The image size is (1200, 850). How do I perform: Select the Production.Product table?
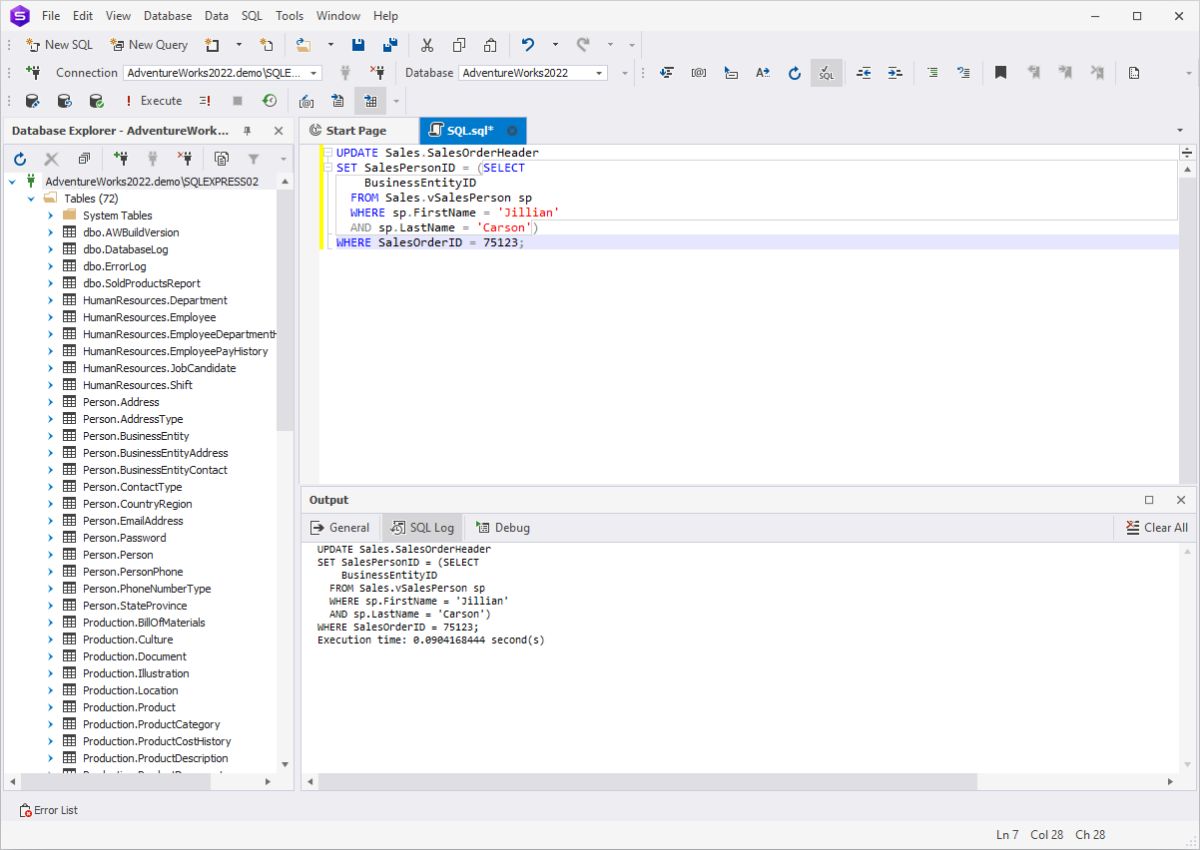pyautogui.click(x=128, y=707)
